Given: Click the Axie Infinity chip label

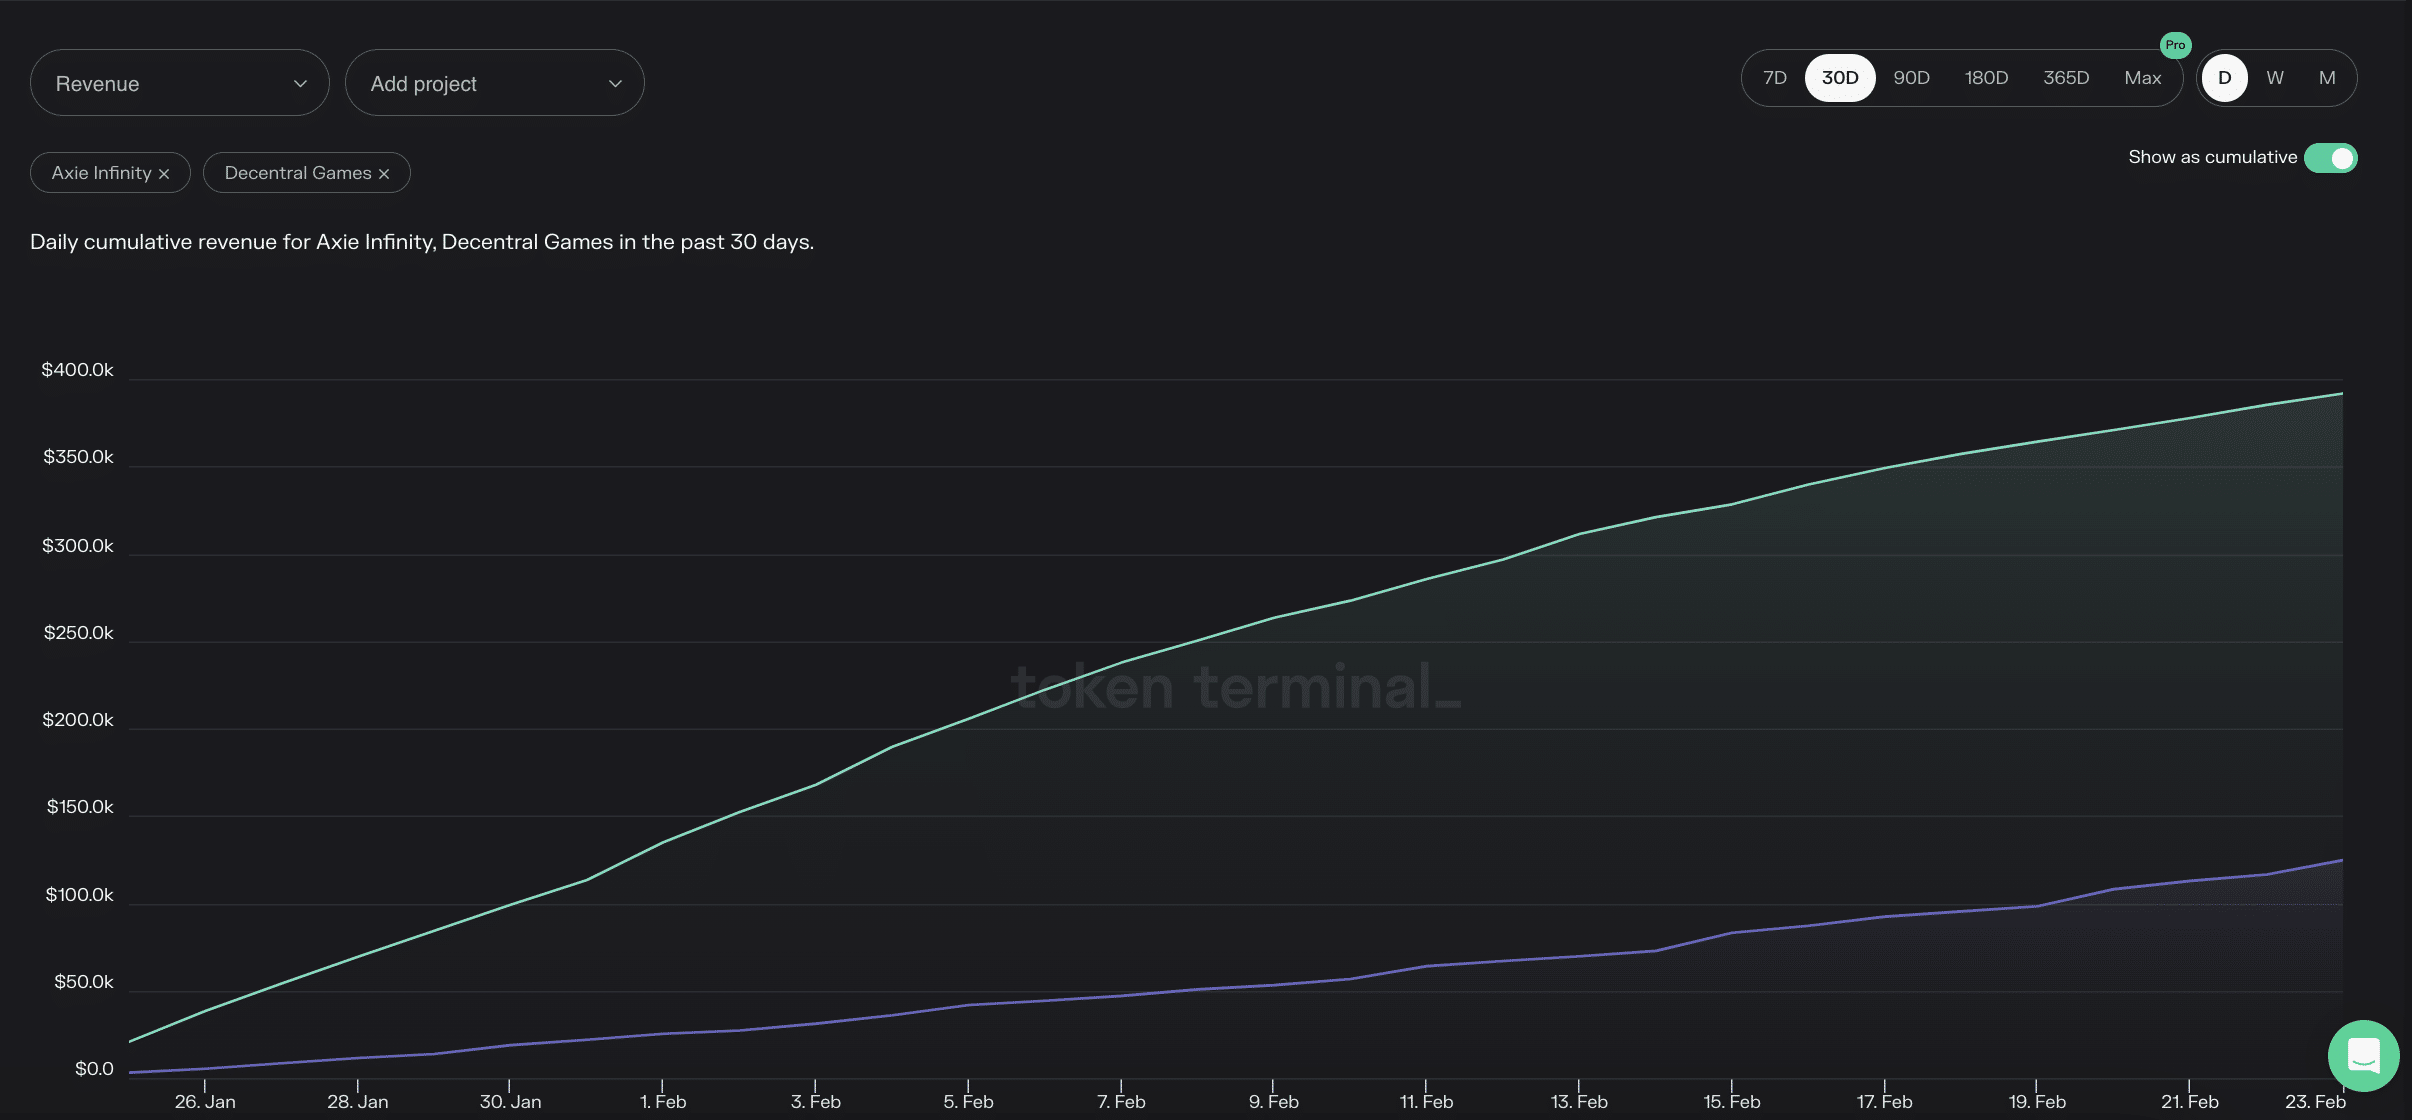Looking at the screenshot, I should (102, 172).
